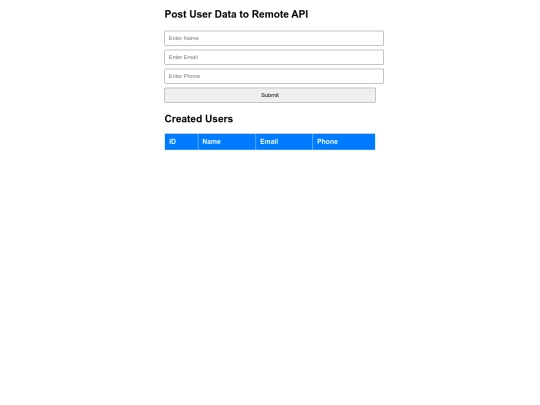Submit the user data form
540x405 pixels.
coord(270,95)
